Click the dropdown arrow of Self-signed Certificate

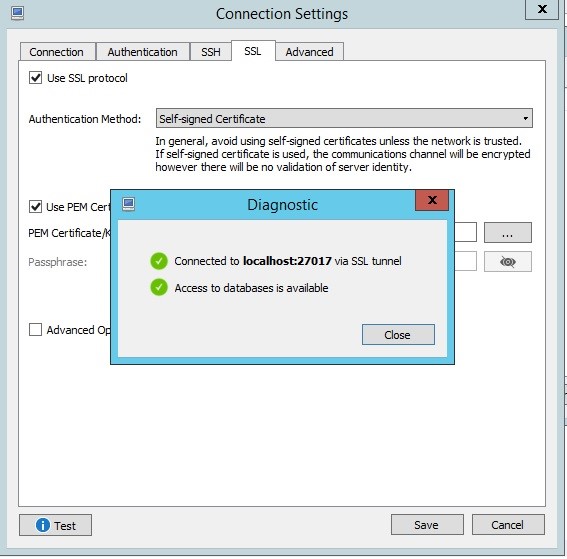coord(525,118)
